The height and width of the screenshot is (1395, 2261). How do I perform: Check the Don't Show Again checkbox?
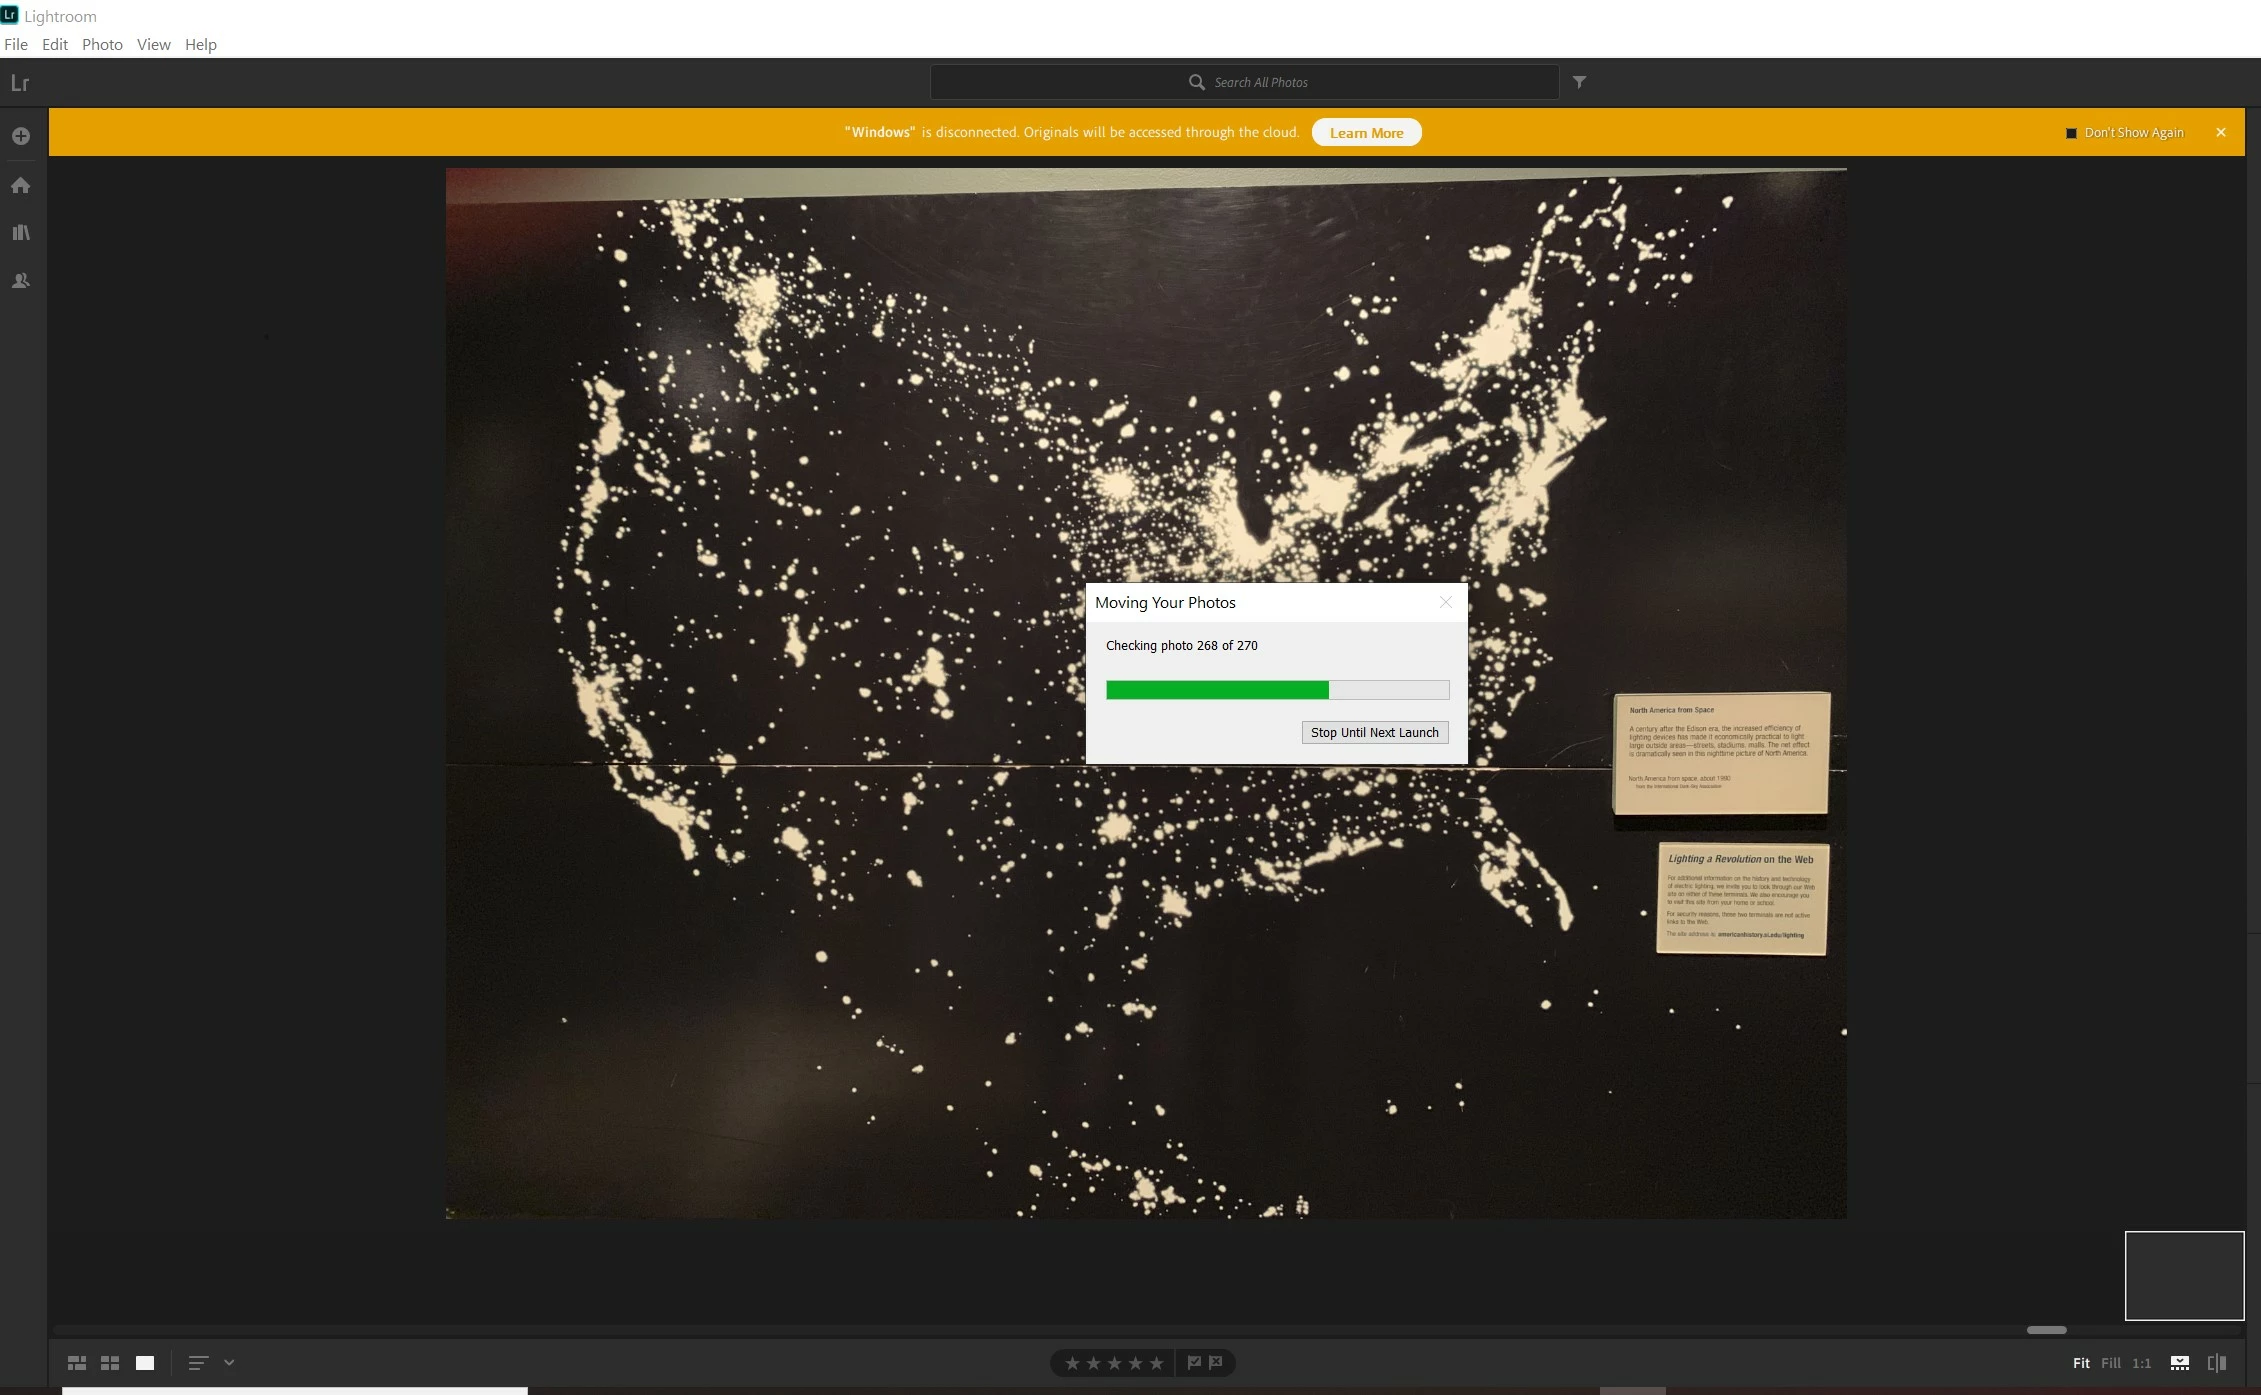click(x=2071, y=133)
